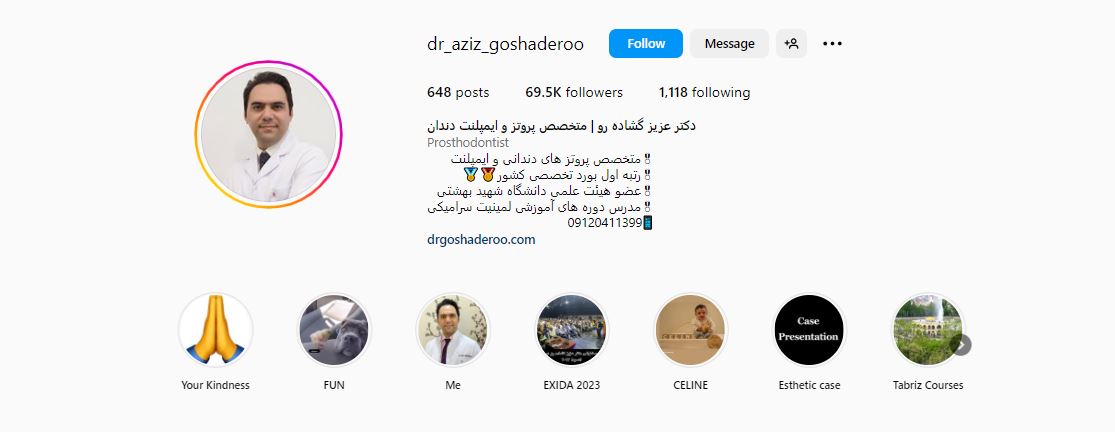Open the Message button

coord(729,43)
